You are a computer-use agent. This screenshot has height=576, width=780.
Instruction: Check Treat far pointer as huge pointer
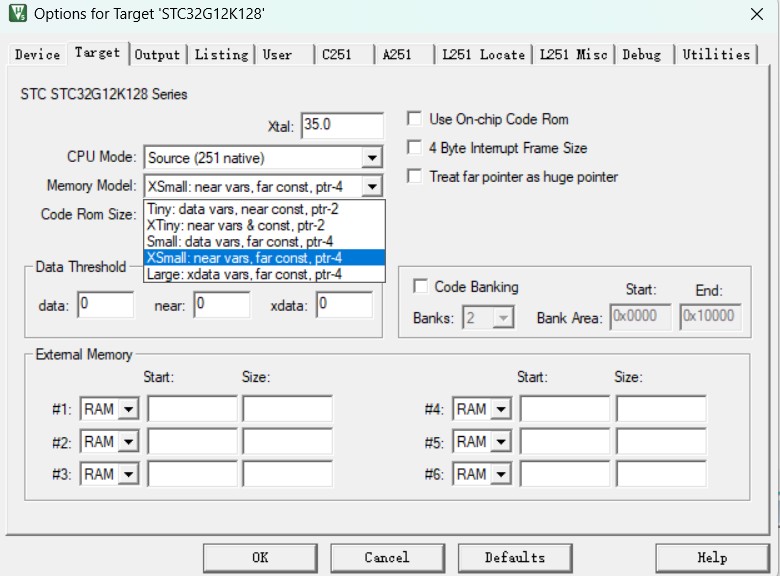[414, 176]
